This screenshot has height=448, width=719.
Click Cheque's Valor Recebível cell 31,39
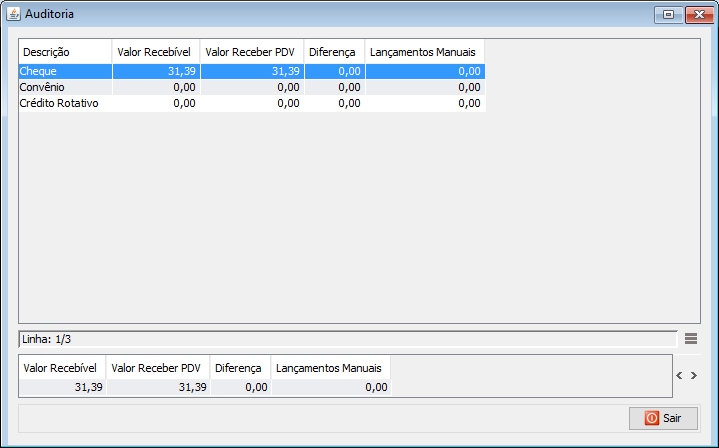pos(155,72)
